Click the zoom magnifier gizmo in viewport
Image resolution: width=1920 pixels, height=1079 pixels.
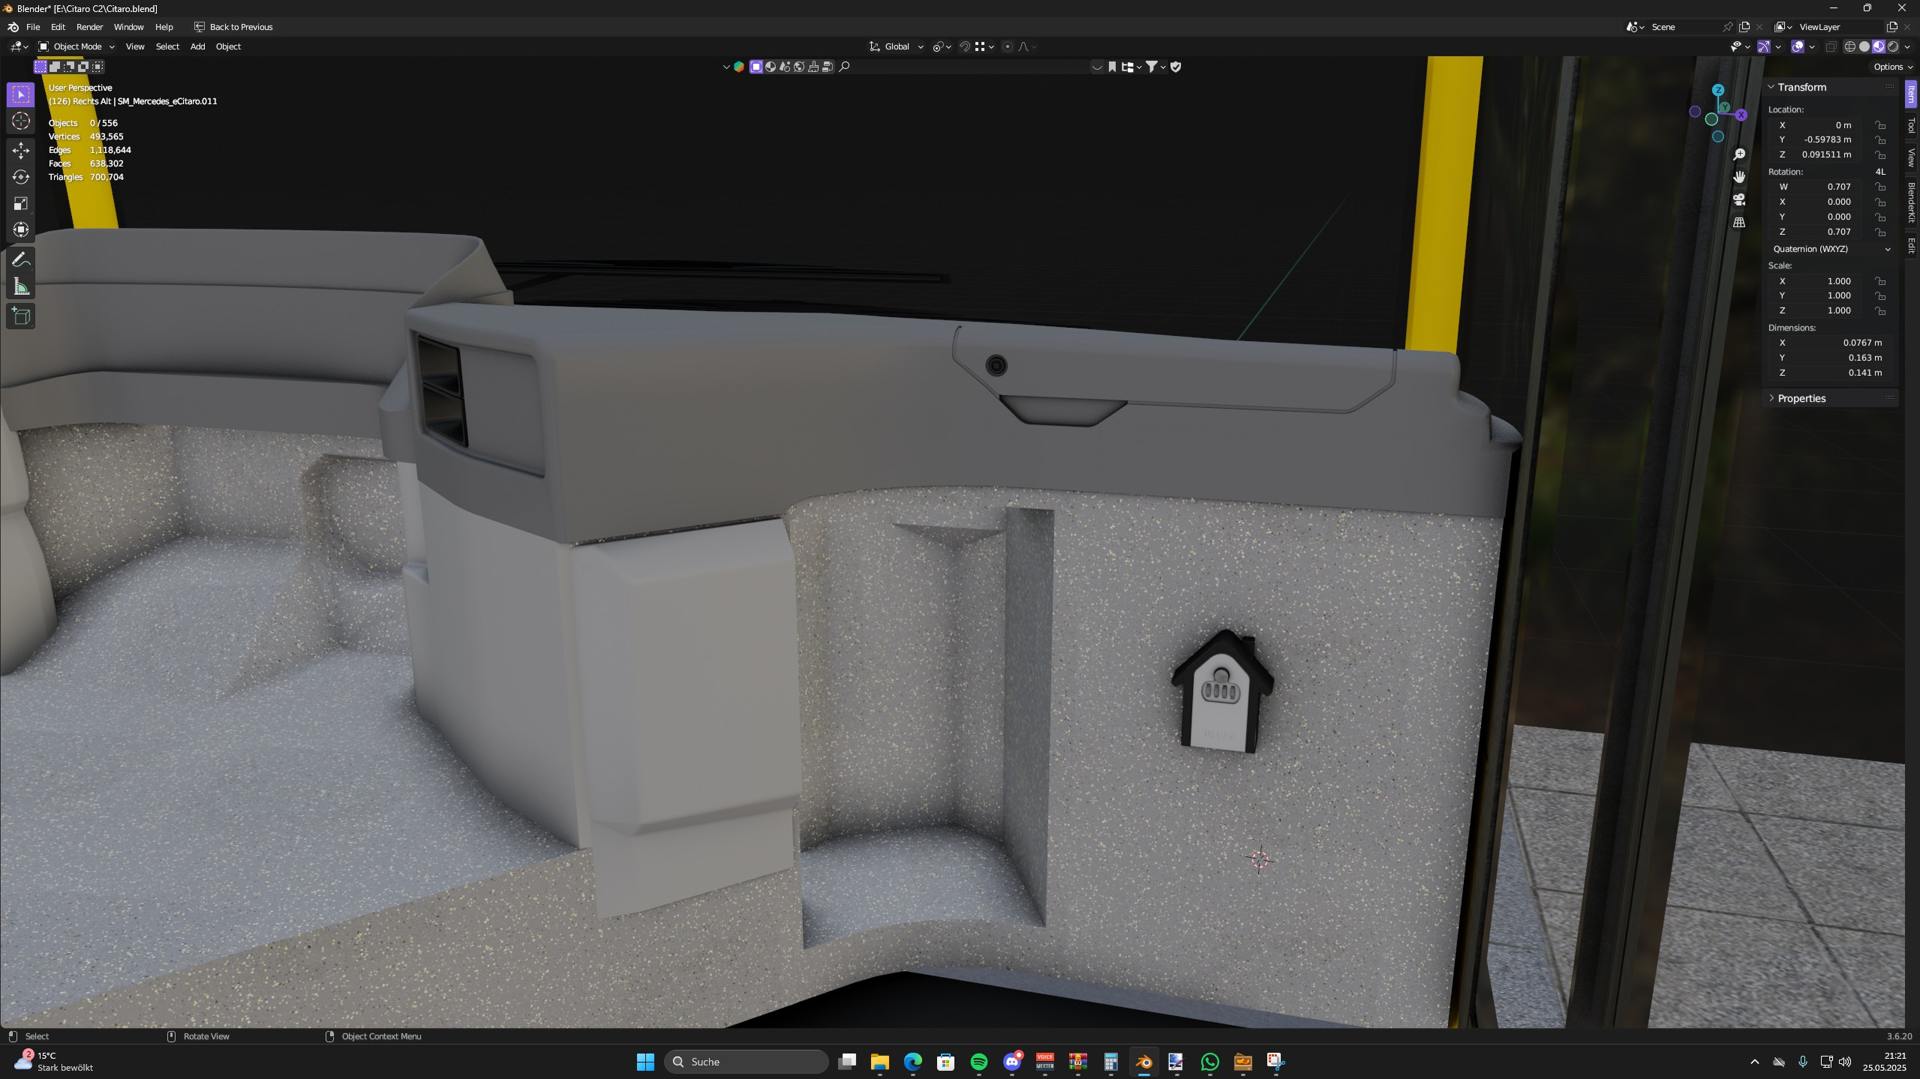click(1739, 154)
